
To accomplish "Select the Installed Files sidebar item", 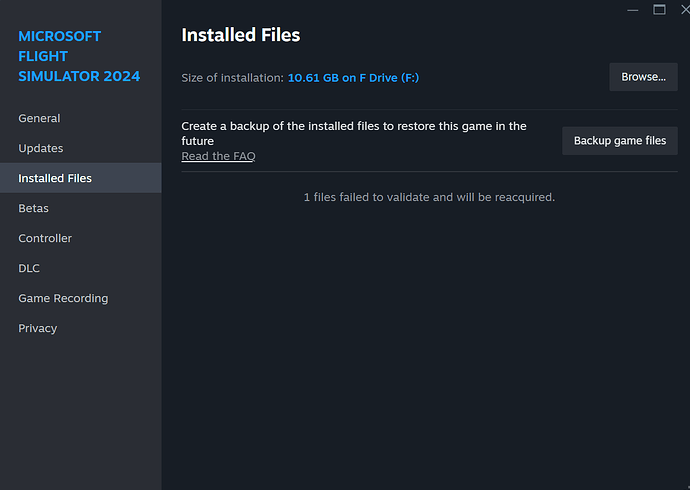I will point(55,178).
